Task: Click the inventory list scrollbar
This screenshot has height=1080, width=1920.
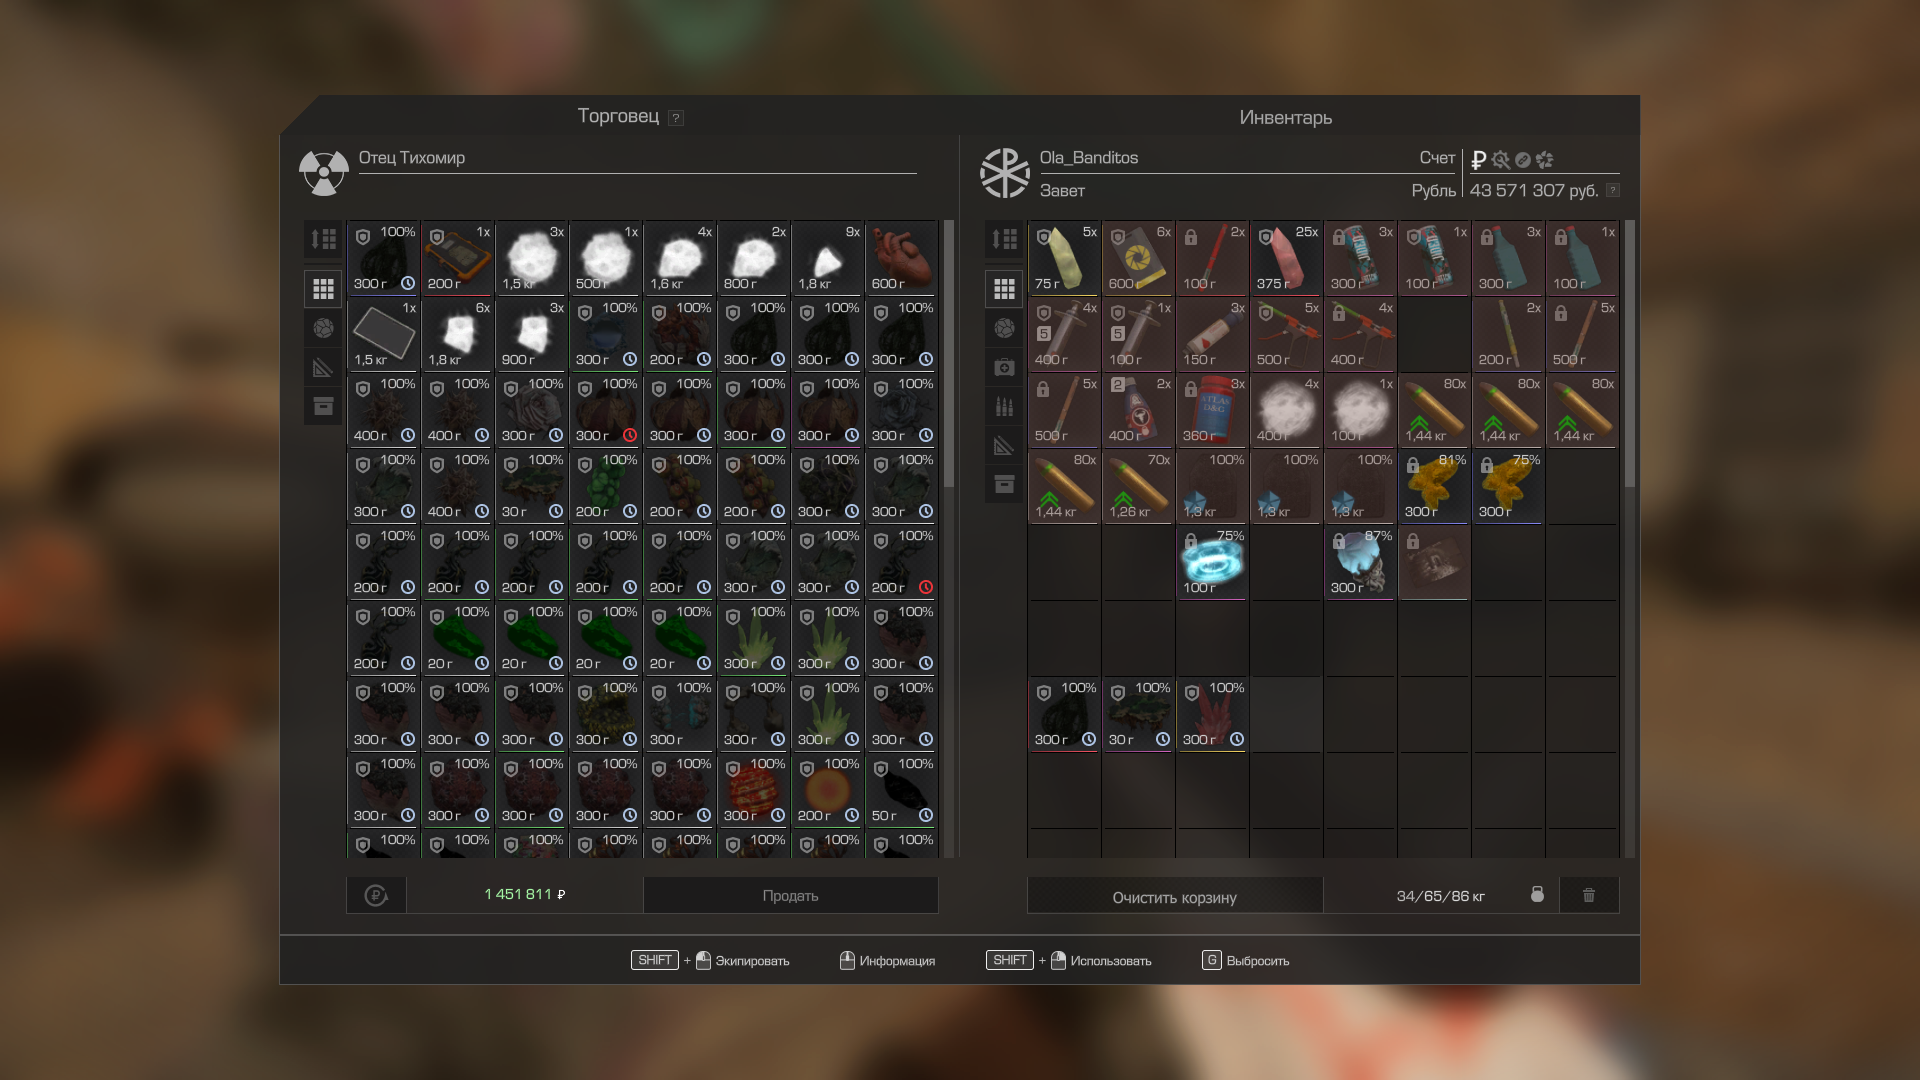Action: pos(1629,354)
